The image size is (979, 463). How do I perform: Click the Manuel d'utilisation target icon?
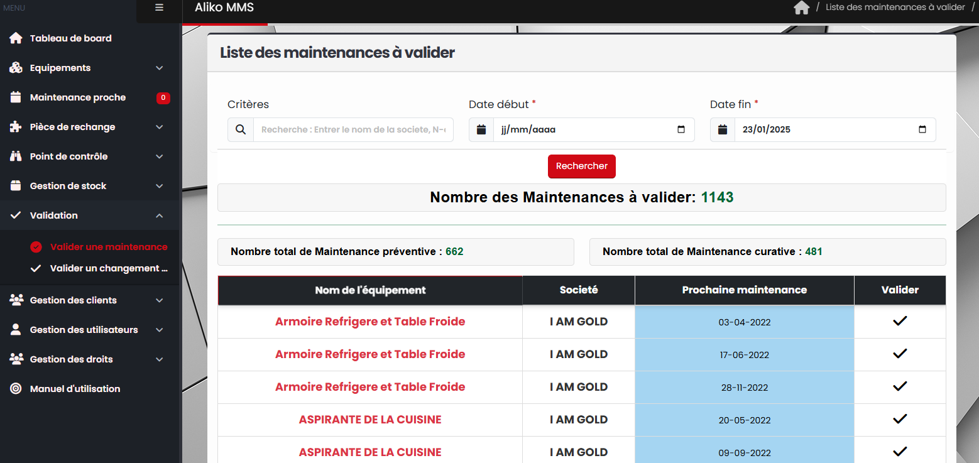tap(15, 389)
